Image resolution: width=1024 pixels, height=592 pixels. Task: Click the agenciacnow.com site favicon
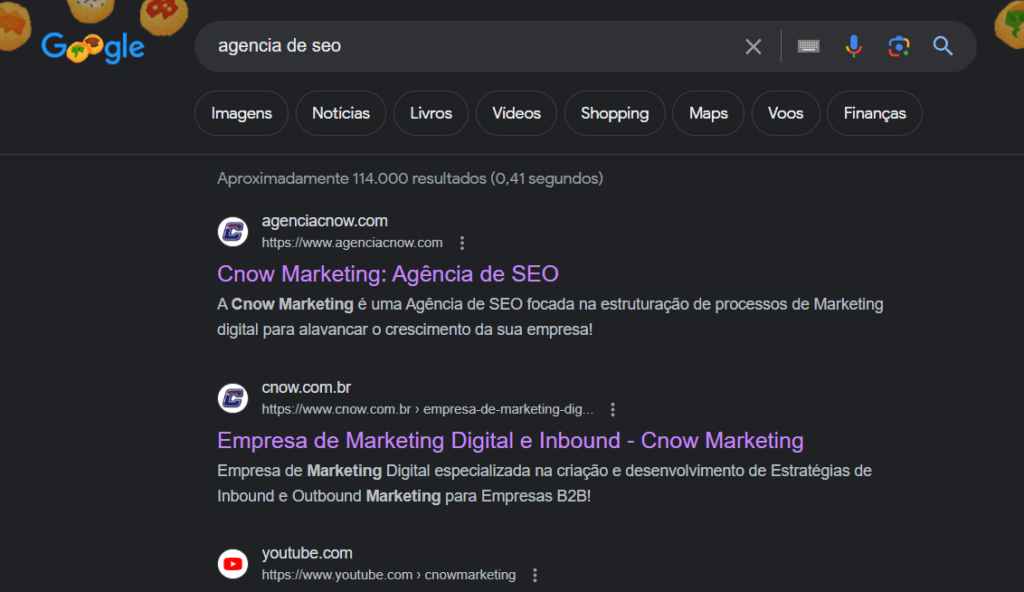(x=232, y=231)
